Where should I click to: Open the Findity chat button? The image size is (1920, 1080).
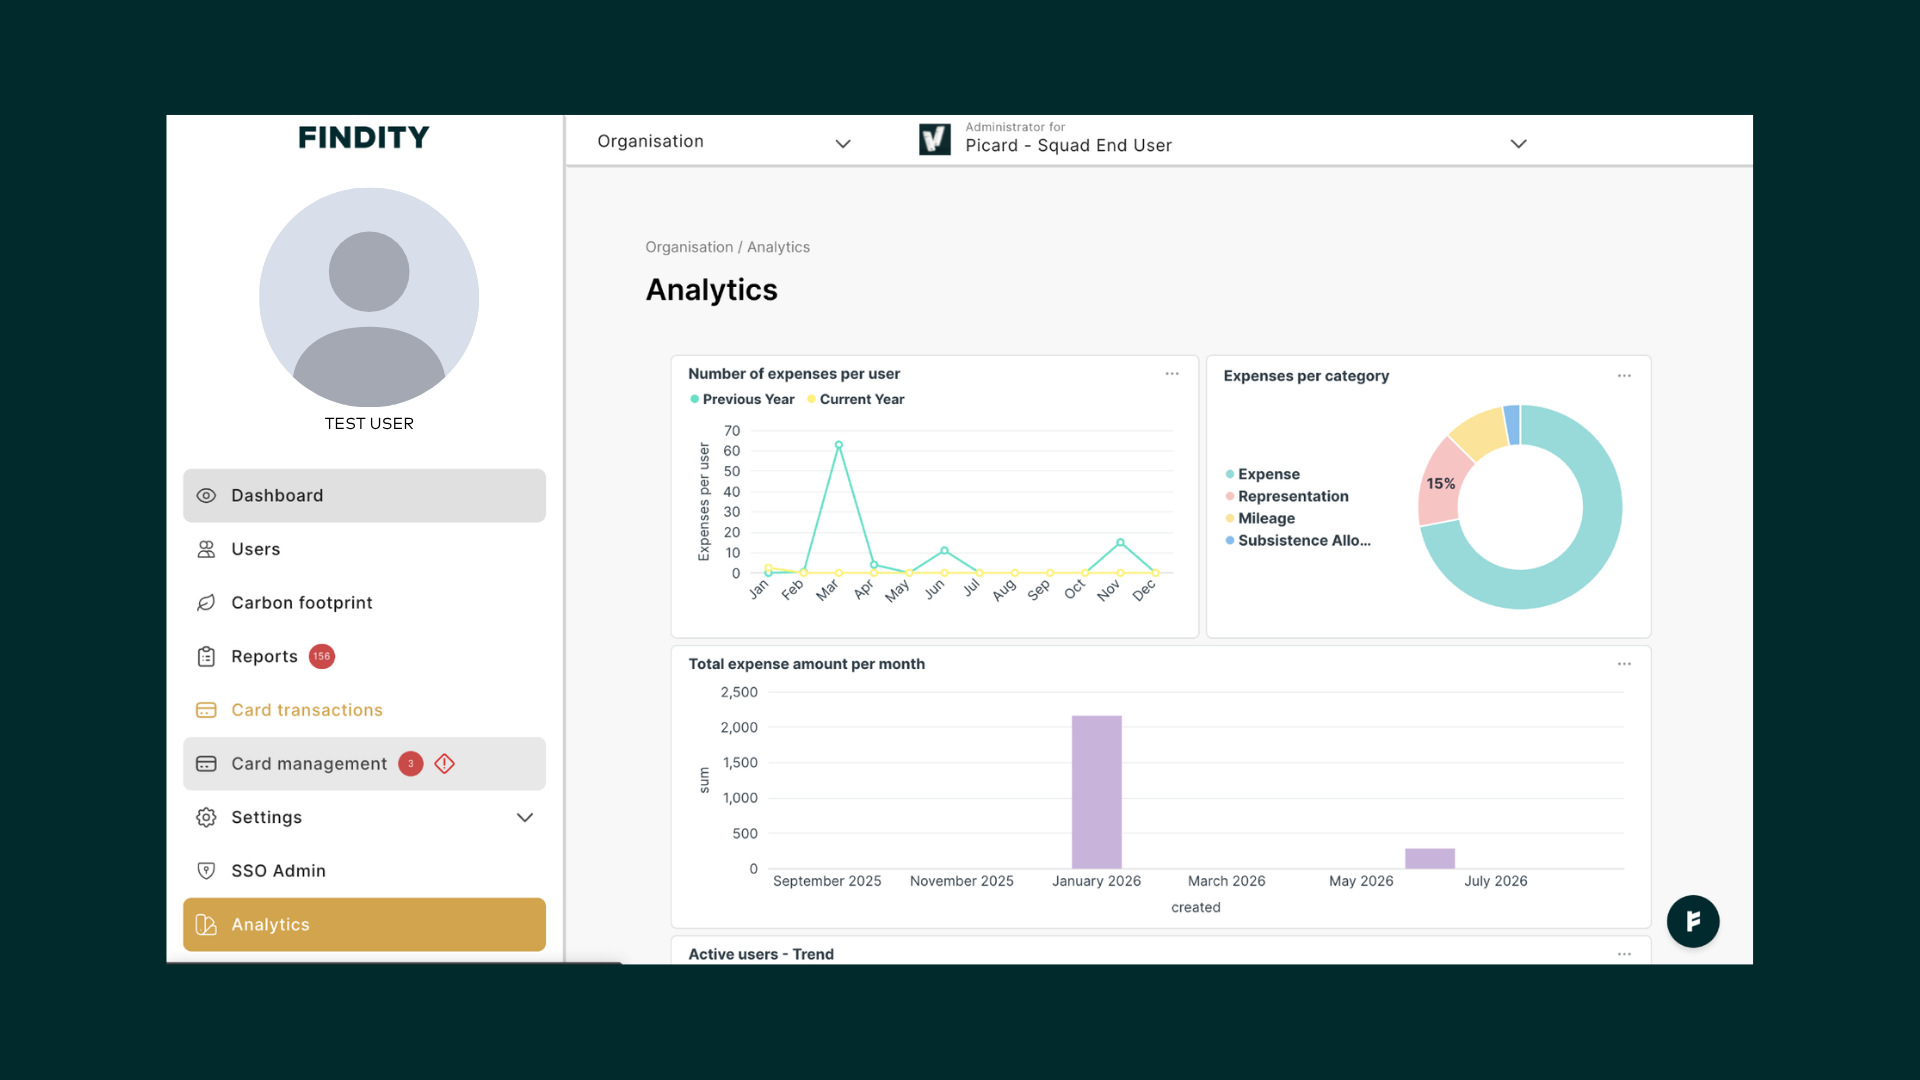click(x=1693, y=921)
